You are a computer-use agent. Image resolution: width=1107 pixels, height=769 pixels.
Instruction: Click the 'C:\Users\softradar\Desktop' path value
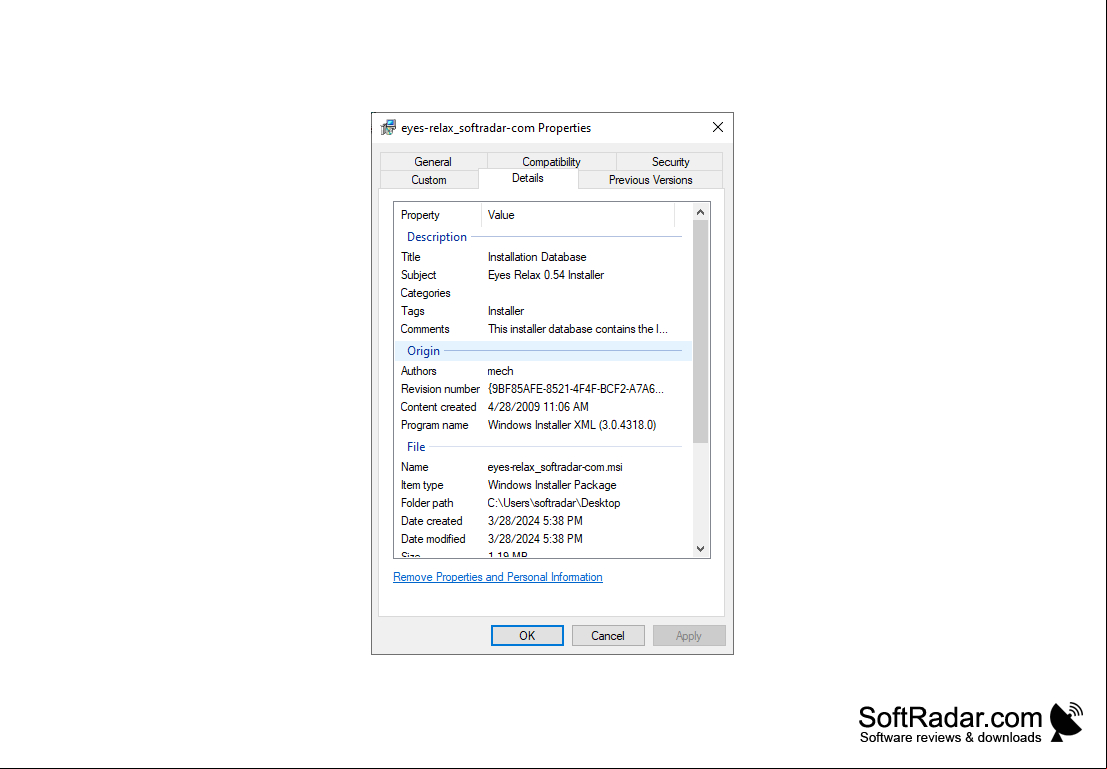[x=554, y=503]
